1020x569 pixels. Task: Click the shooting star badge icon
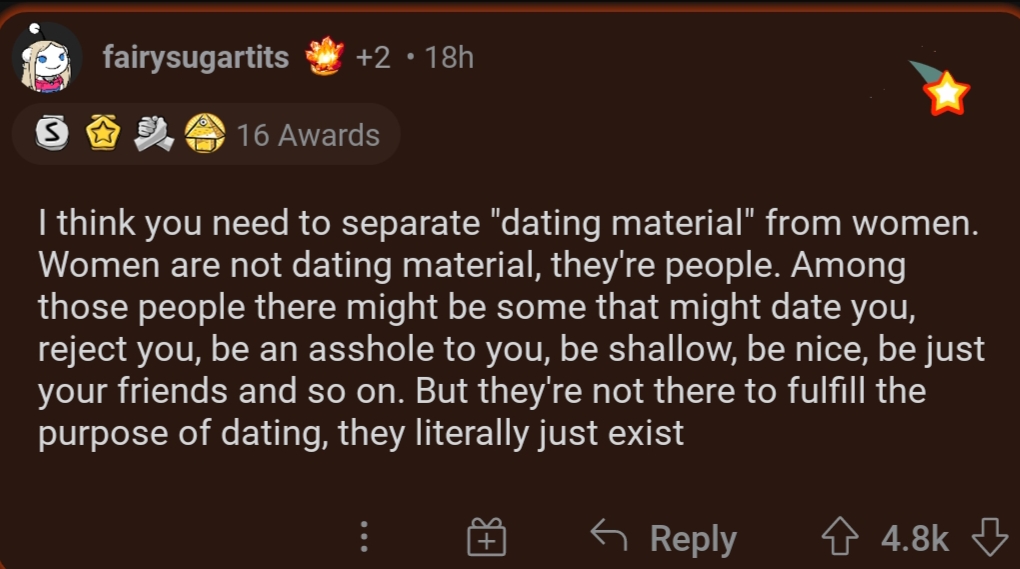pos(941,87)
